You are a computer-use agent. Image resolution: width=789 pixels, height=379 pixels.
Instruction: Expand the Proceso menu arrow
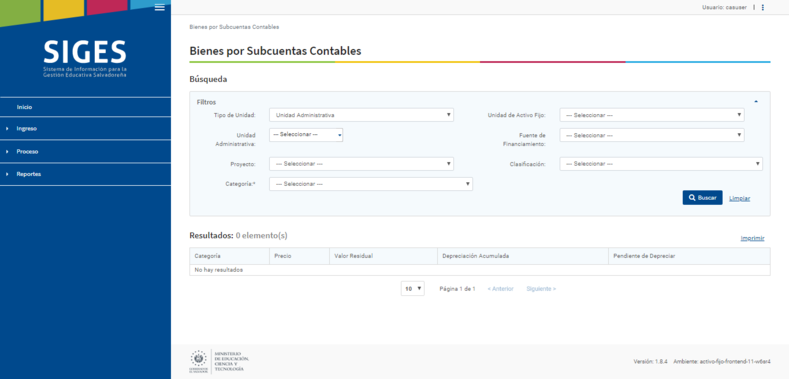pyautogui.click(x=8, y=151)
